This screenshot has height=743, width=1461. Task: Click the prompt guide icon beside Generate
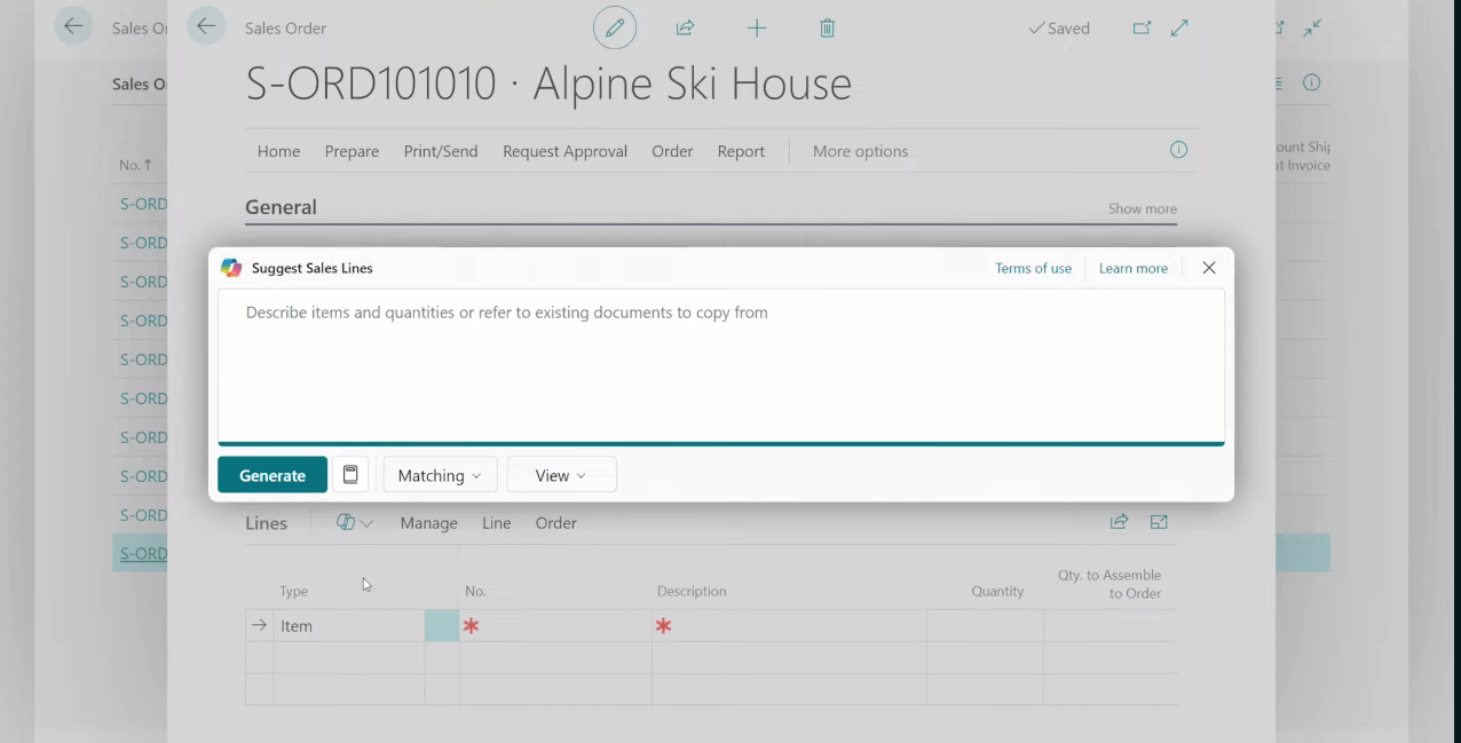click(350, 475)
